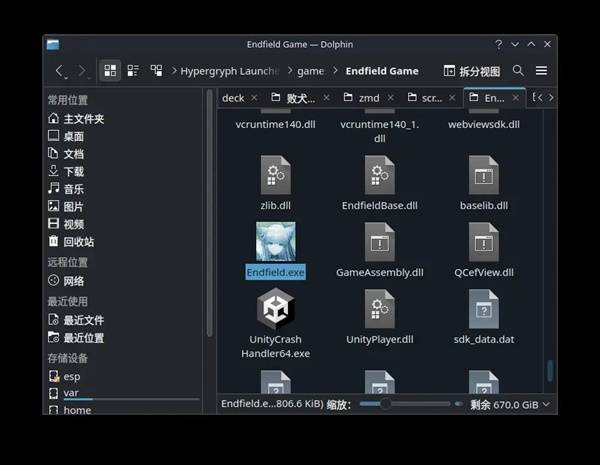Open the search magnifier in toolbar
The height and width of the screenshot is (465, 600).
(518, 71)
